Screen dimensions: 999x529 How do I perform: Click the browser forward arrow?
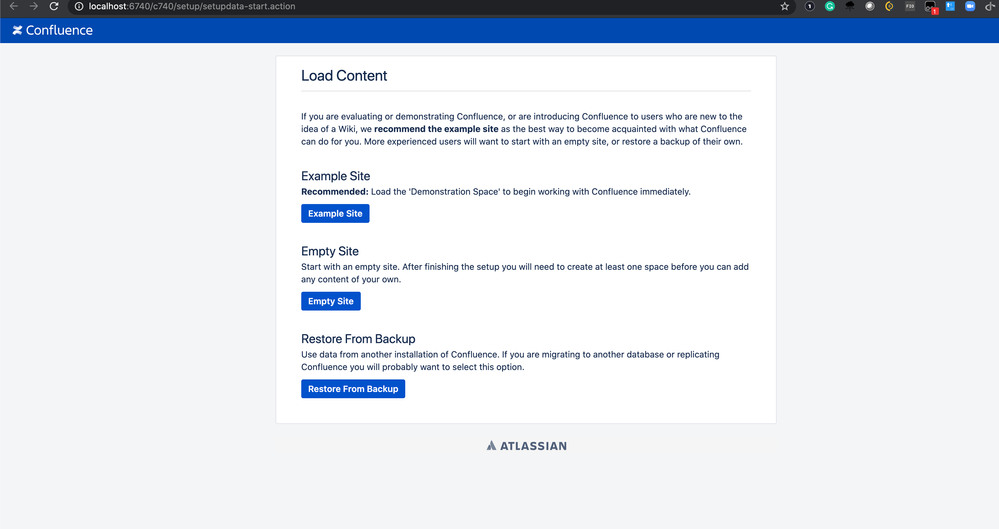click(x=34, y=6)
